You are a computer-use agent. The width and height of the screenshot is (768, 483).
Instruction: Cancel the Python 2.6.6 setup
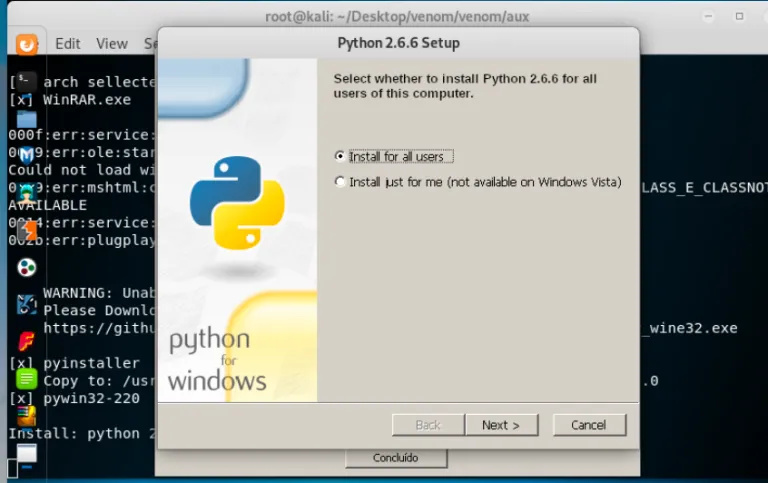click(589, 425)
